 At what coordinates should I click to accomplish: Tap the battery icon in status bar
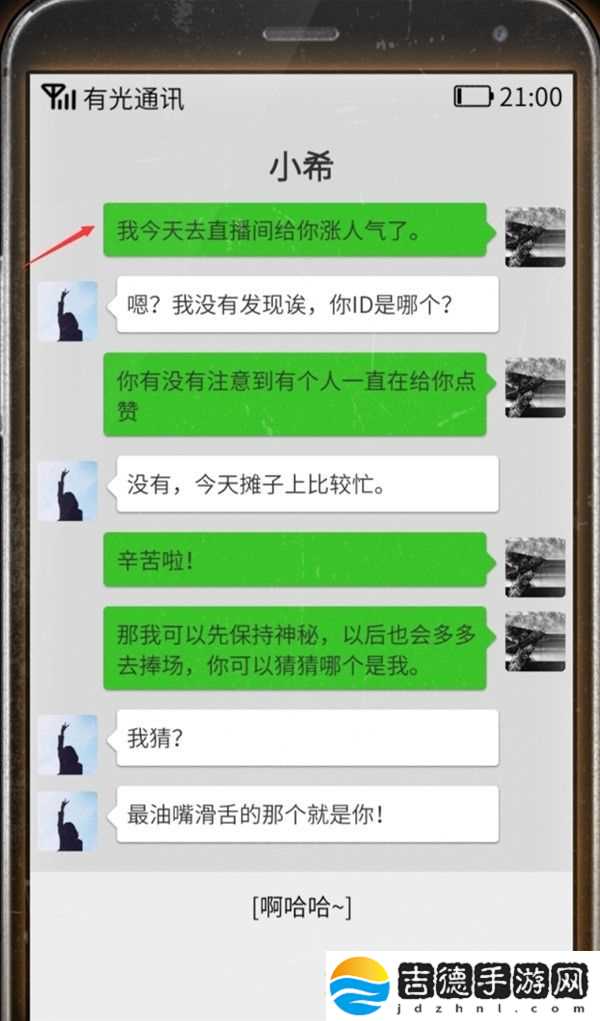pyautogui.click(x=474, y=96)
